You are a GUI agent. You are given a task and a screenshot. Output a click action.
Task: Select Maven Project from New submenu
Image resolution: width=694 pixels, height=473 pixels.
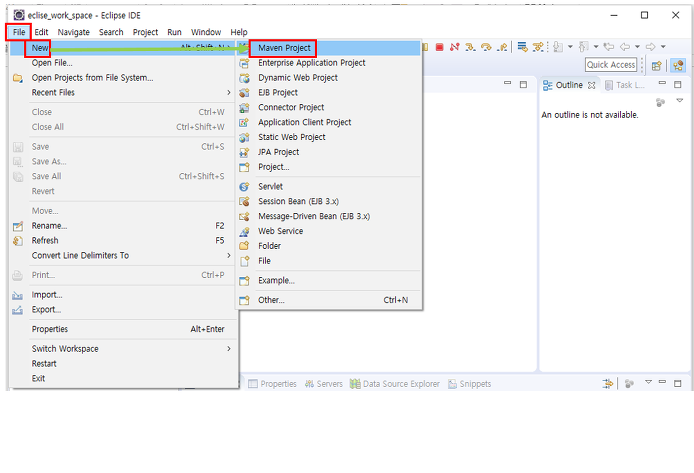pyautogui.click(x=328, y=48)
